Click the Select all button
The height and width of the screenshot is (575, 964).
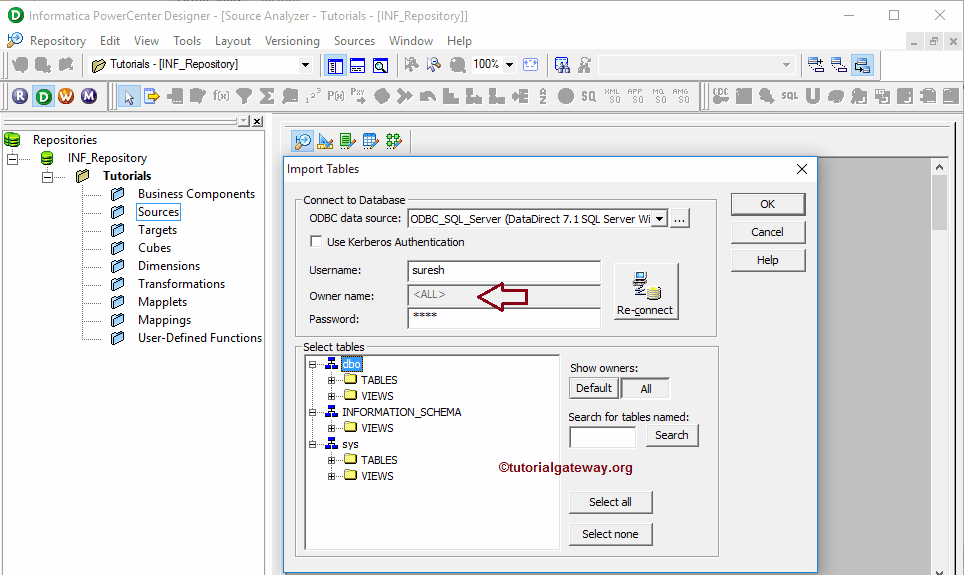(610, 502)
